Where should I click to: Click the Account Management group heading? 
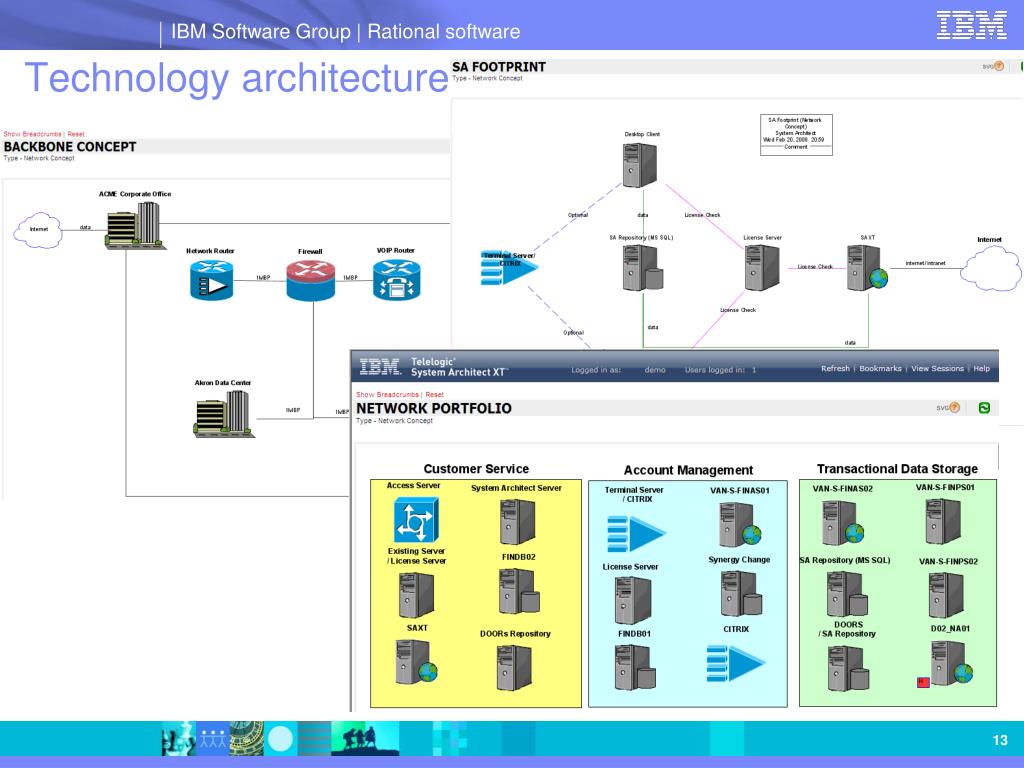pyautogui.click(x=688, y=470)
